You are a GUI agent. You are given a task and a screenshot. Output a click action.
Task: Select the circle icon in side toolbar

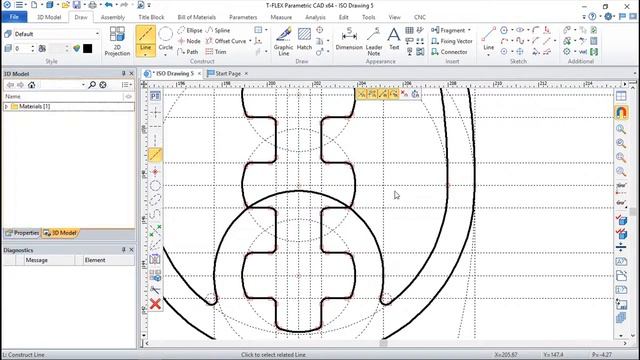pyautogui.click(x=155, y=186)
